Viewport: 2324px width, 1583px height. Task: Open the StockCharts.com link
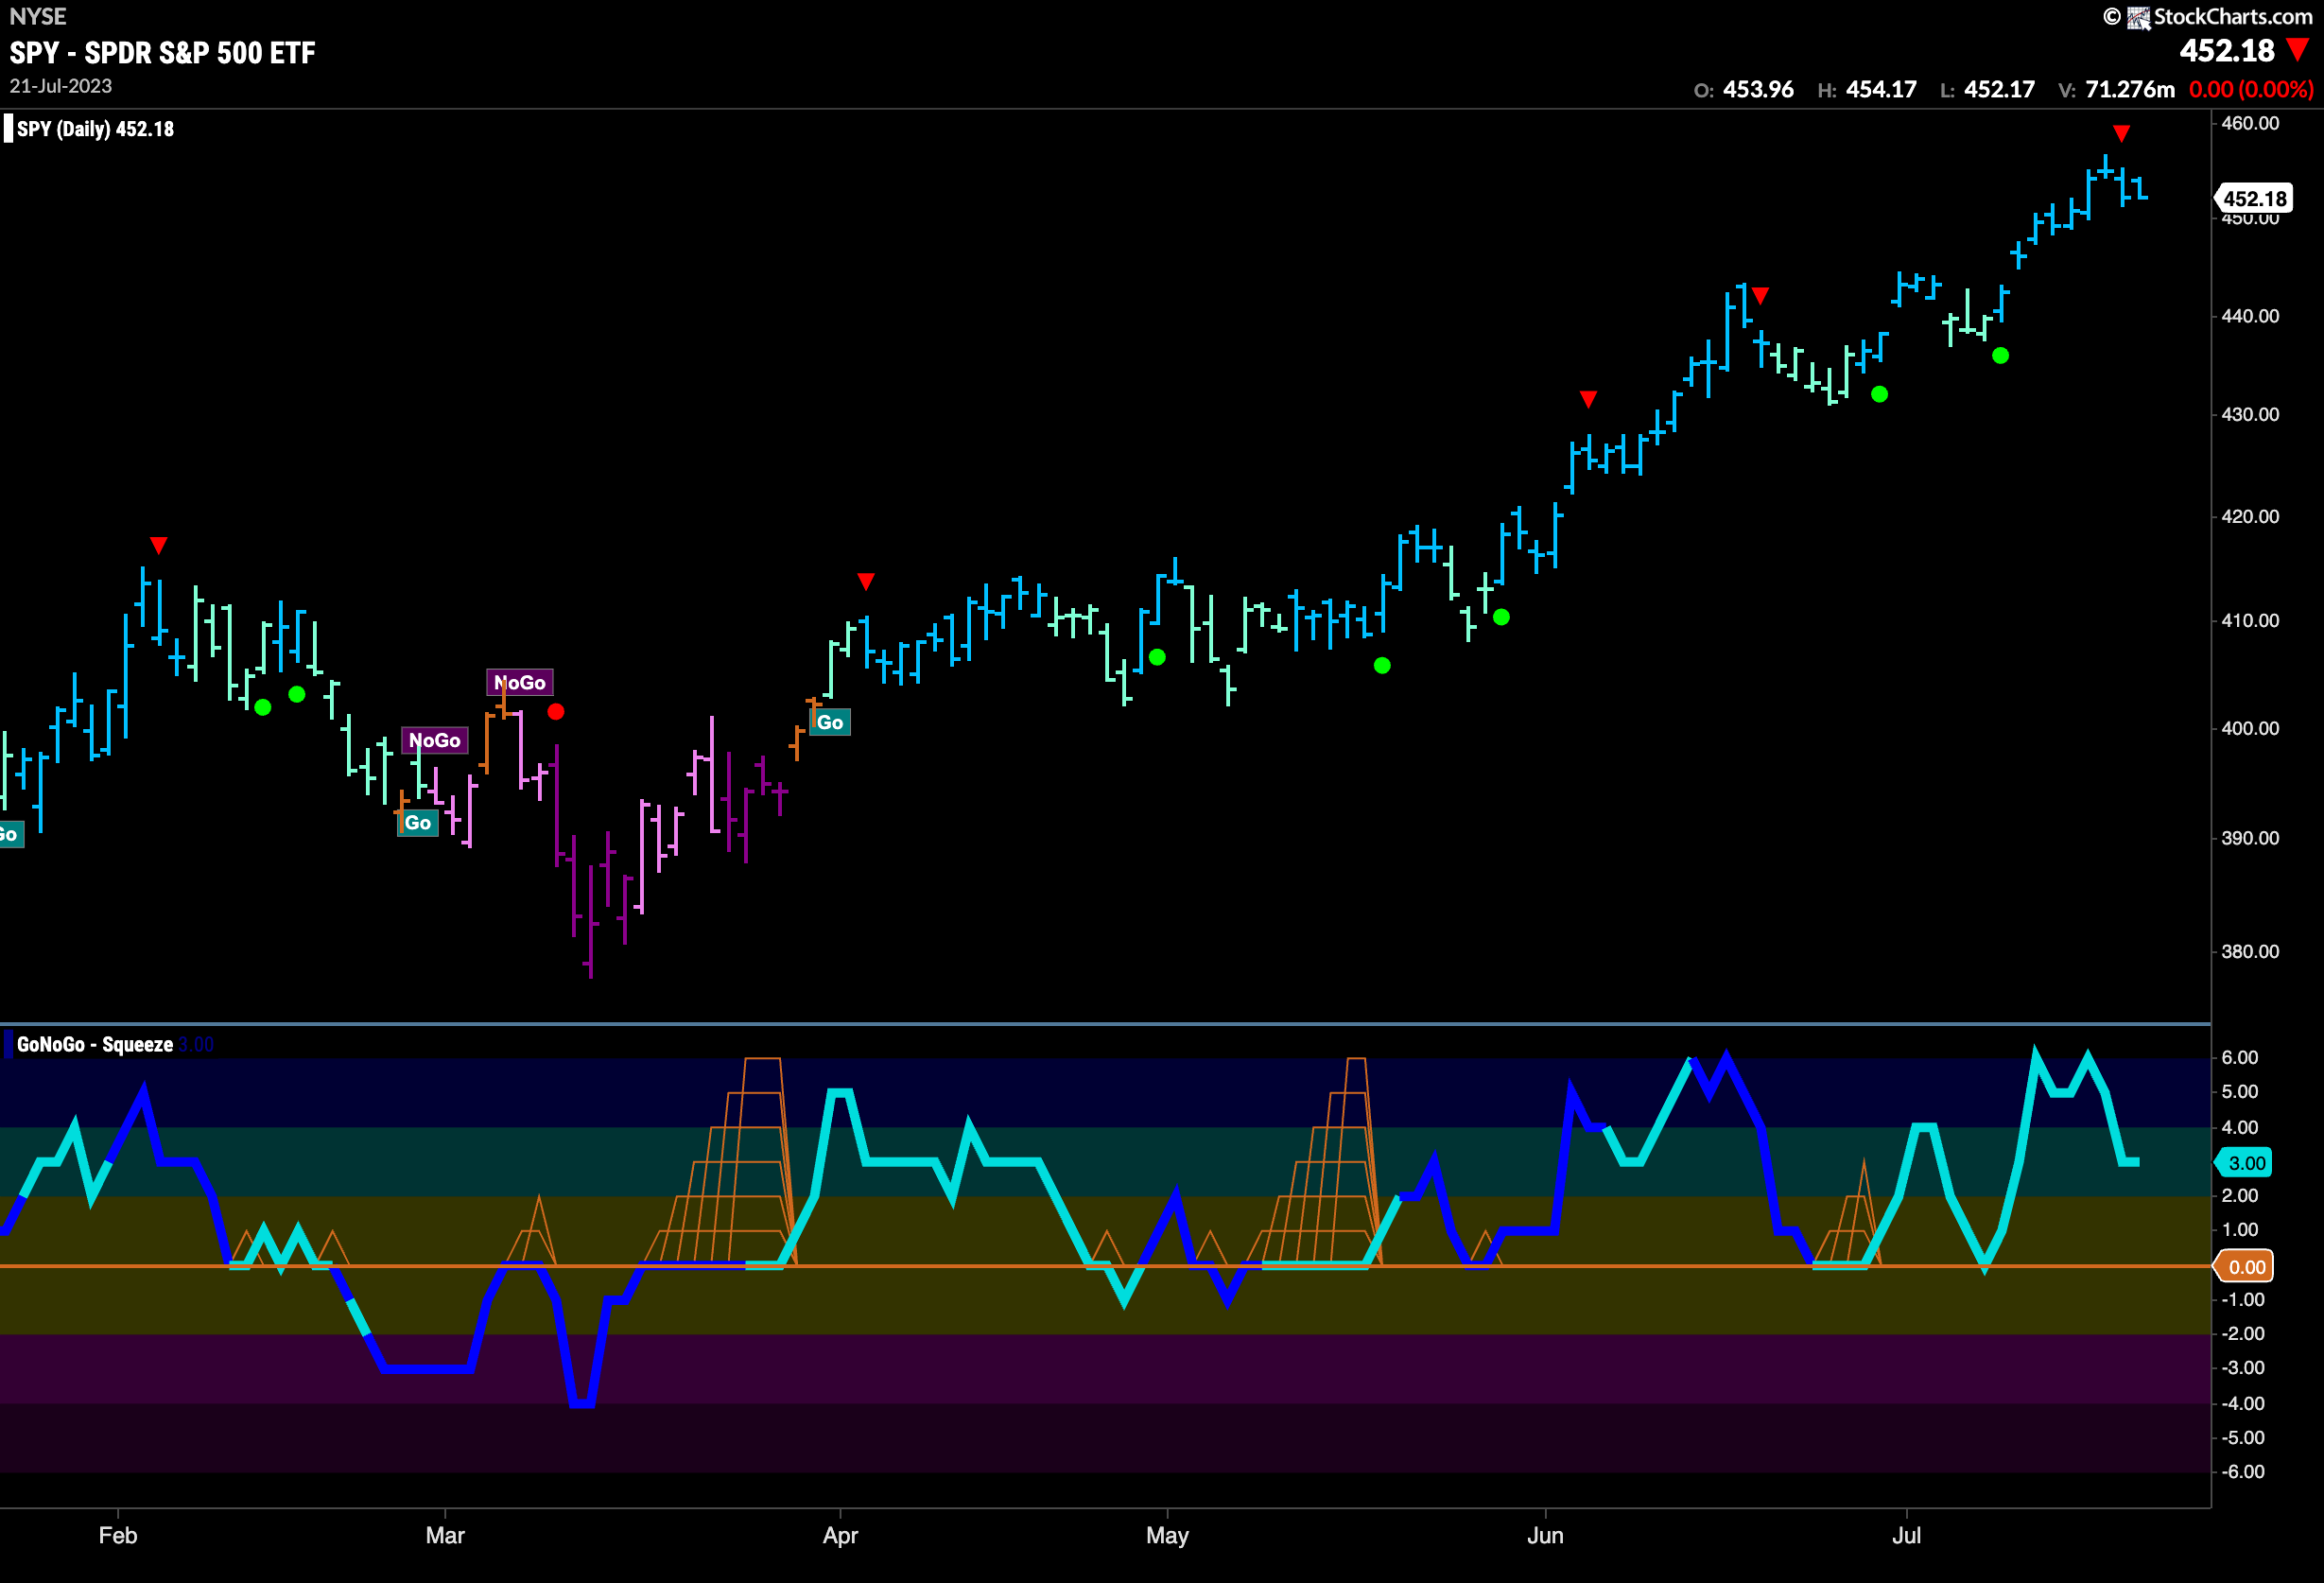coord(2232,17)
